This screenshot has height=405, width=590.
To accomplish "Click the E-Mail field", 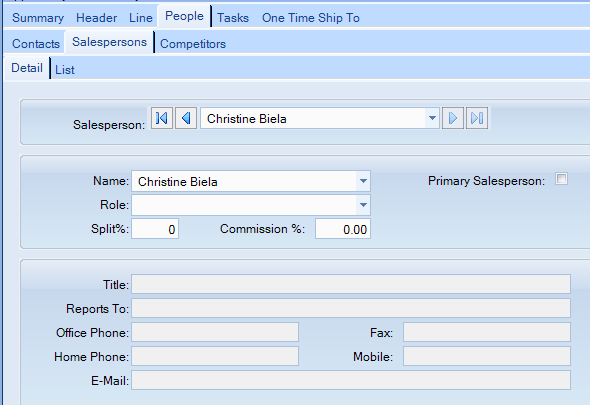I will click(351, 380).
